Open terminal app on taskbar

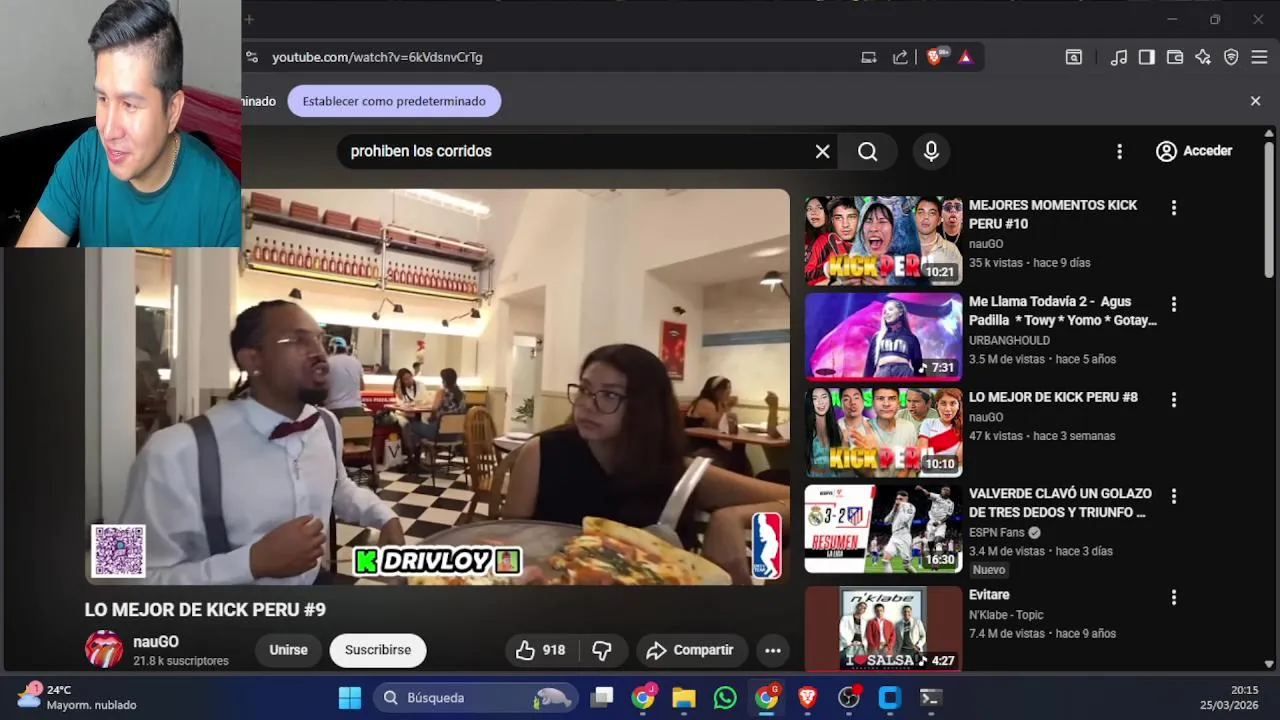pos(931,698)
